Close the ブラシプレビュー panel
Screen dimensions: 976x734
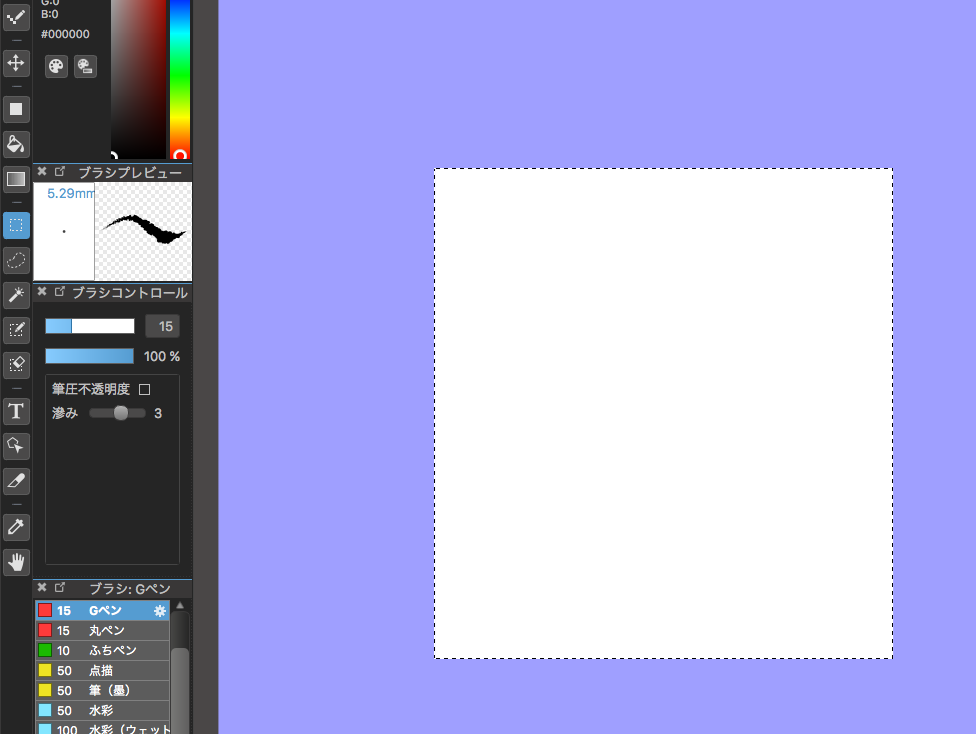(42, 172)
